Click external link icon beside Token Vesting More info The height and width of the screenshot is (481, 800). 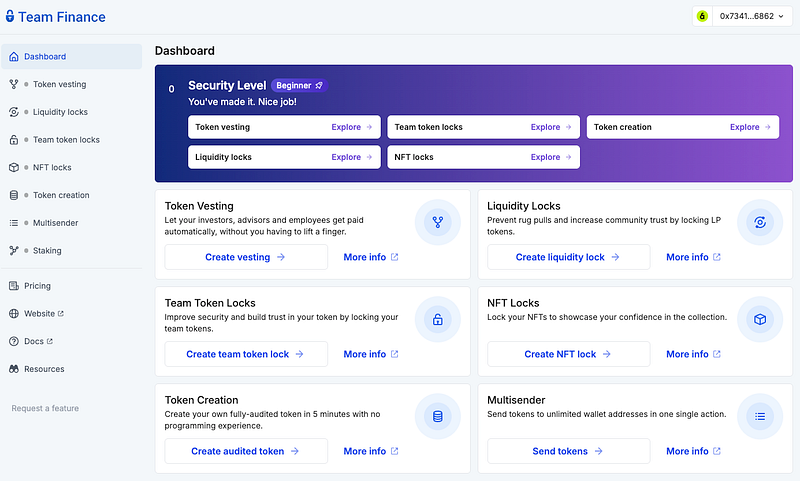(x=394, y=257)
